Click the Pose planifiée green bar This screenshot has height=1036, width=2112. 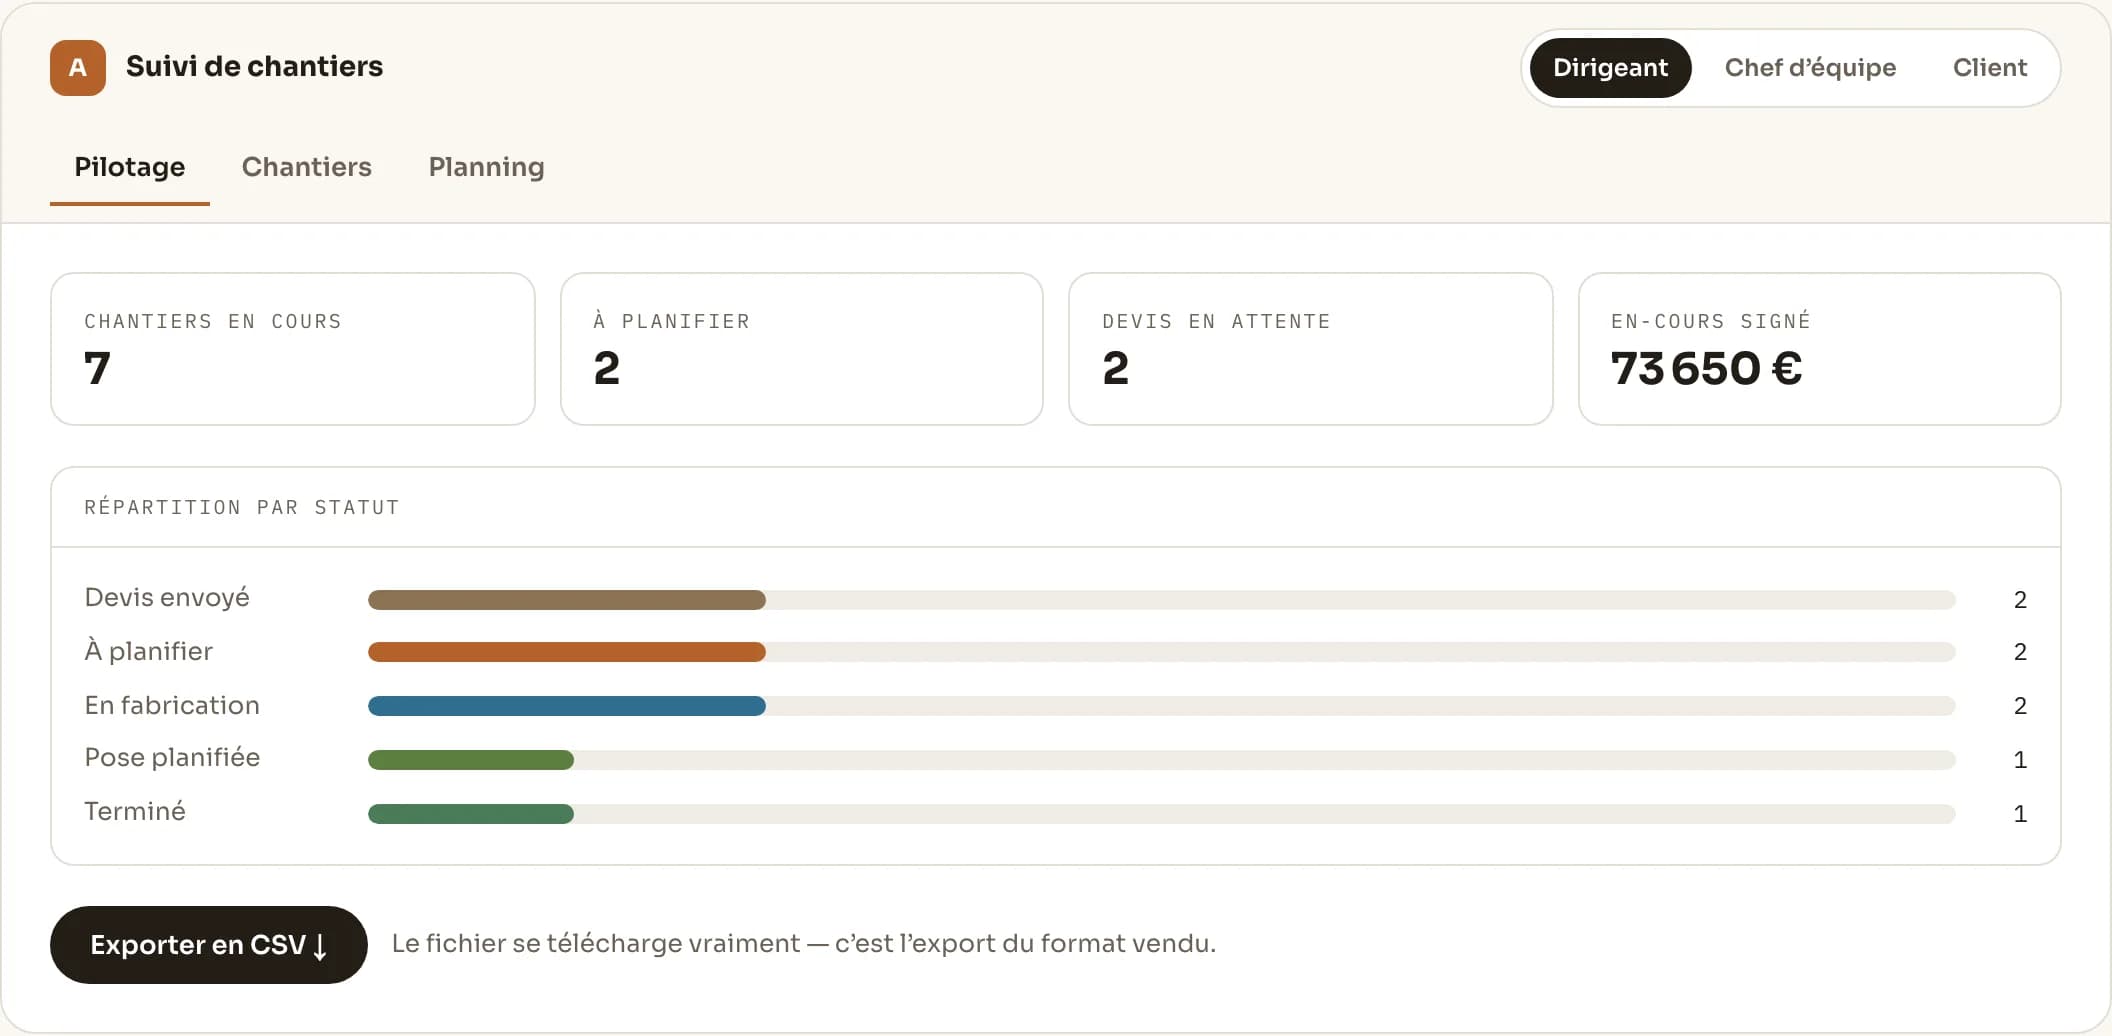pos(471,760)
